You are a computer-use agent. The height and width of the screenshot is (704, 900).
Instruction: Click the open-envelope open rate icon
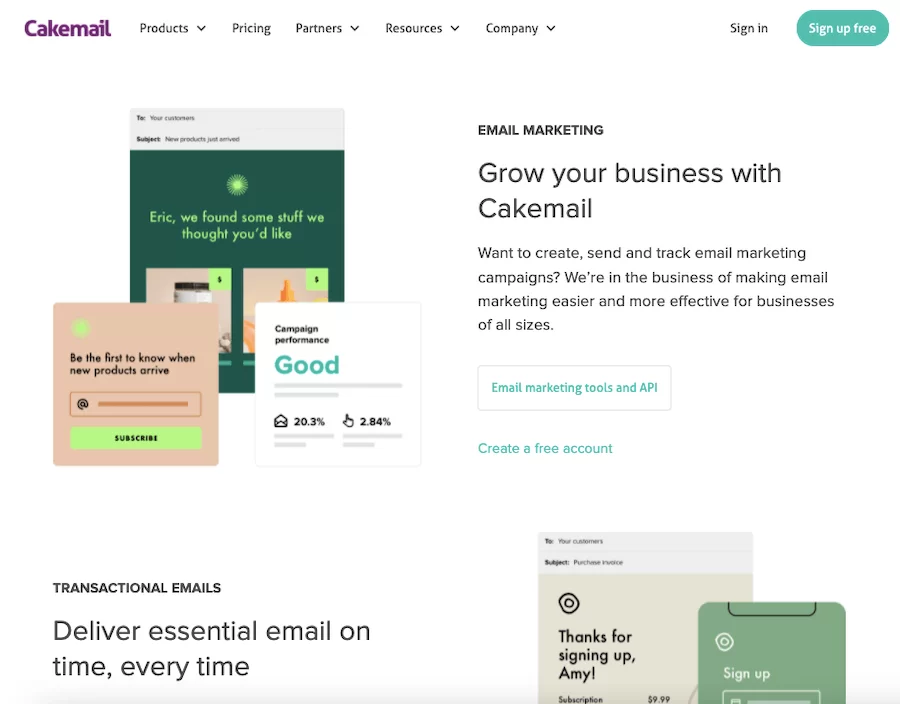pyautogui.click(x=281, y=421)
